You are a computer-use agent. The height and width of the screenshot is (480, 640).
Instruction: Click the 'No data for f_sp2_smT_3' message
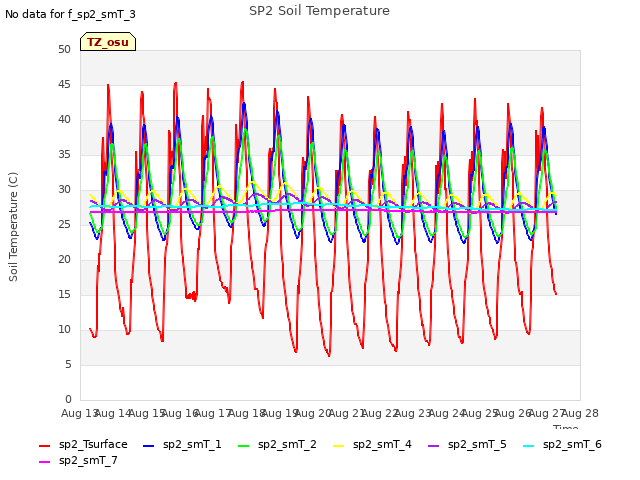coord(70,14)
